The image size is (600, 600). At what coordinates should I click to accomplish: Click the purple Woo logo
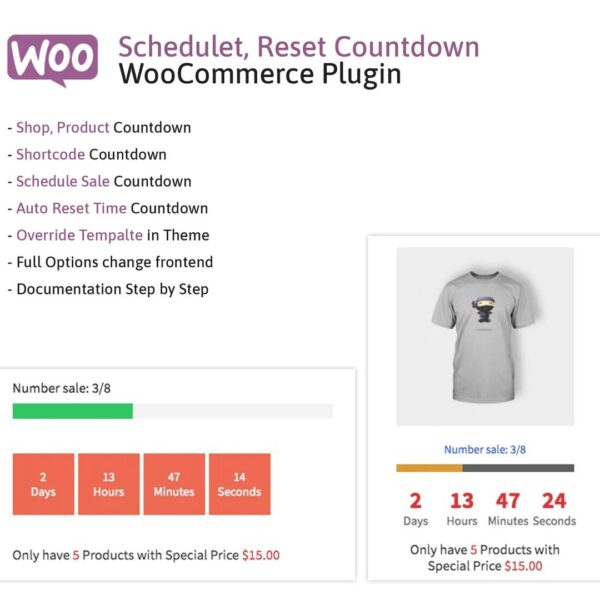tap(52, 60)
